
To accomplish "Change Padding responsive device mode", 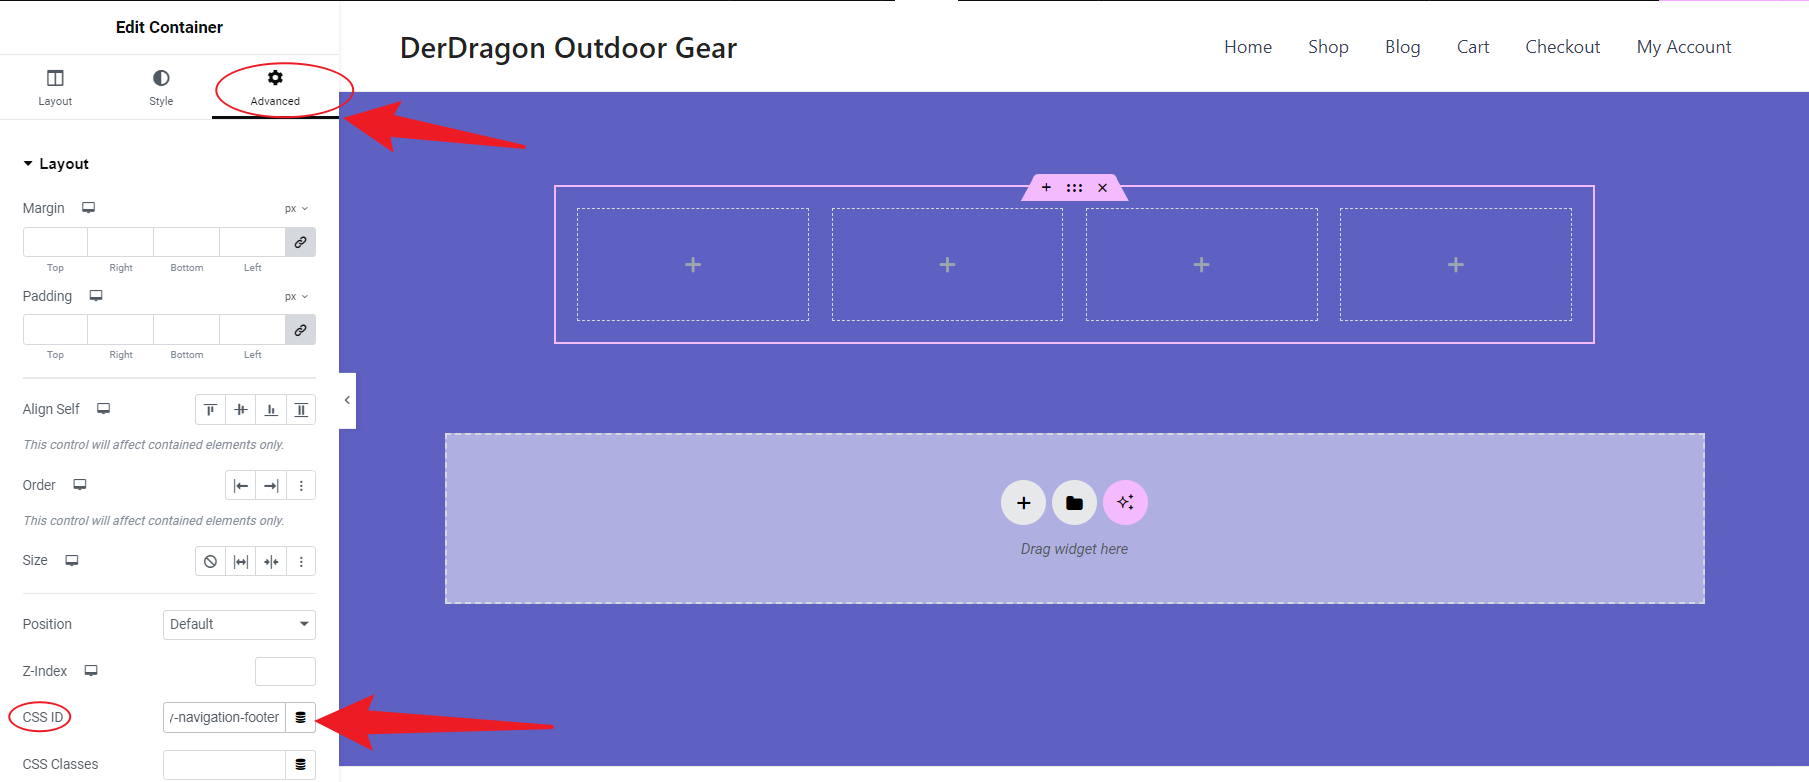I will [x=96, y=296].
